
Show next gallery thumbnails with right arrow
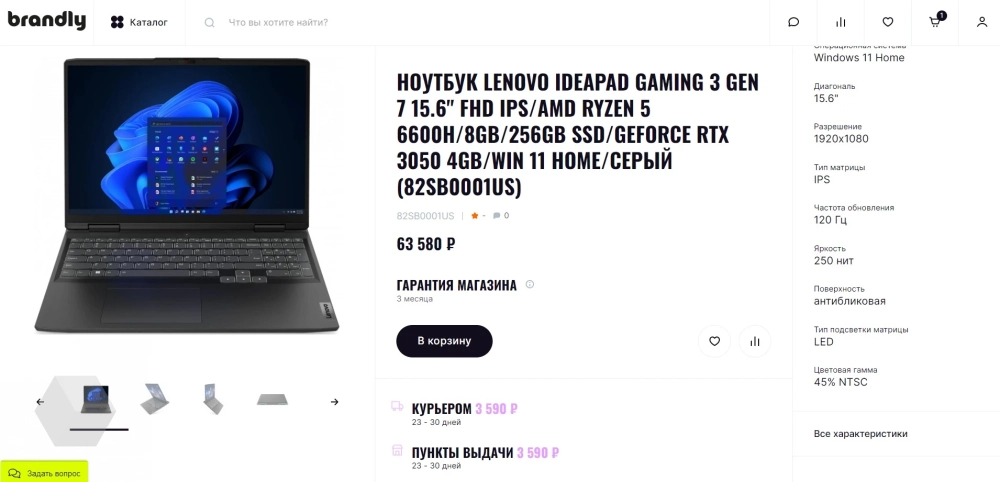[334, 402]
